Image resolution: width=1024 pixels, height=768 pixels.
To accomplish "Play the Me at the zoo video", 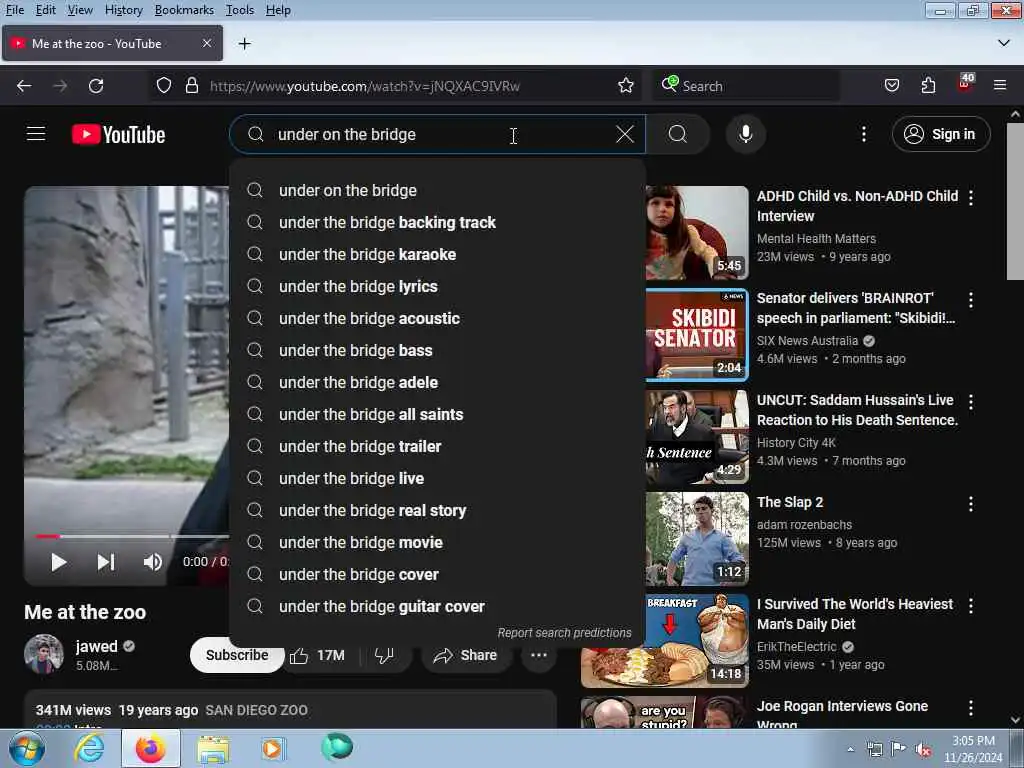I will point(58,562).
